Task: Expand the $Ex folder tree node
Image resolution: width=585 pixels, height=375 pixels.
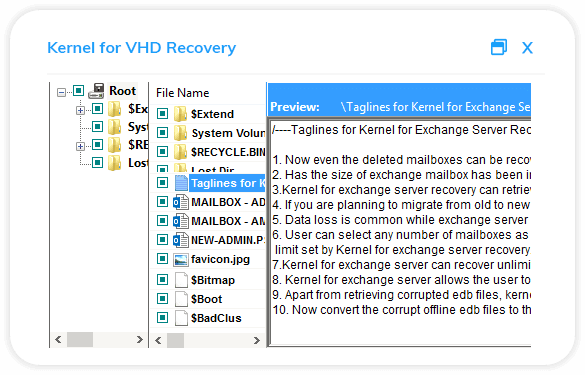Action: (80, 110)
